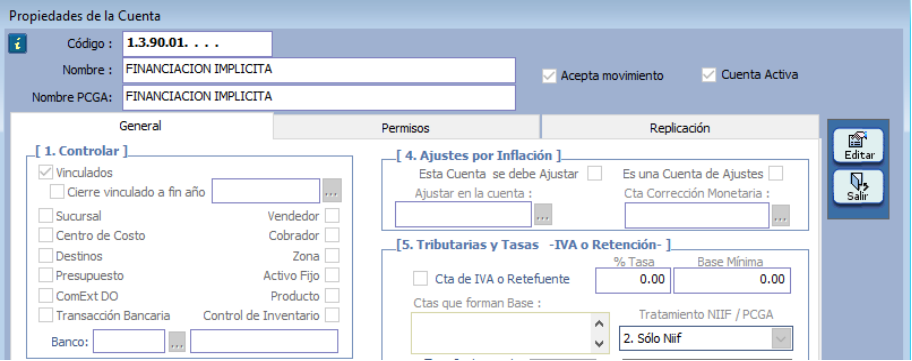The width and height of the screenshot is (912, 361).
Task: Enable Es una Cuenta de Ajustes
Action: coord(775,174)
